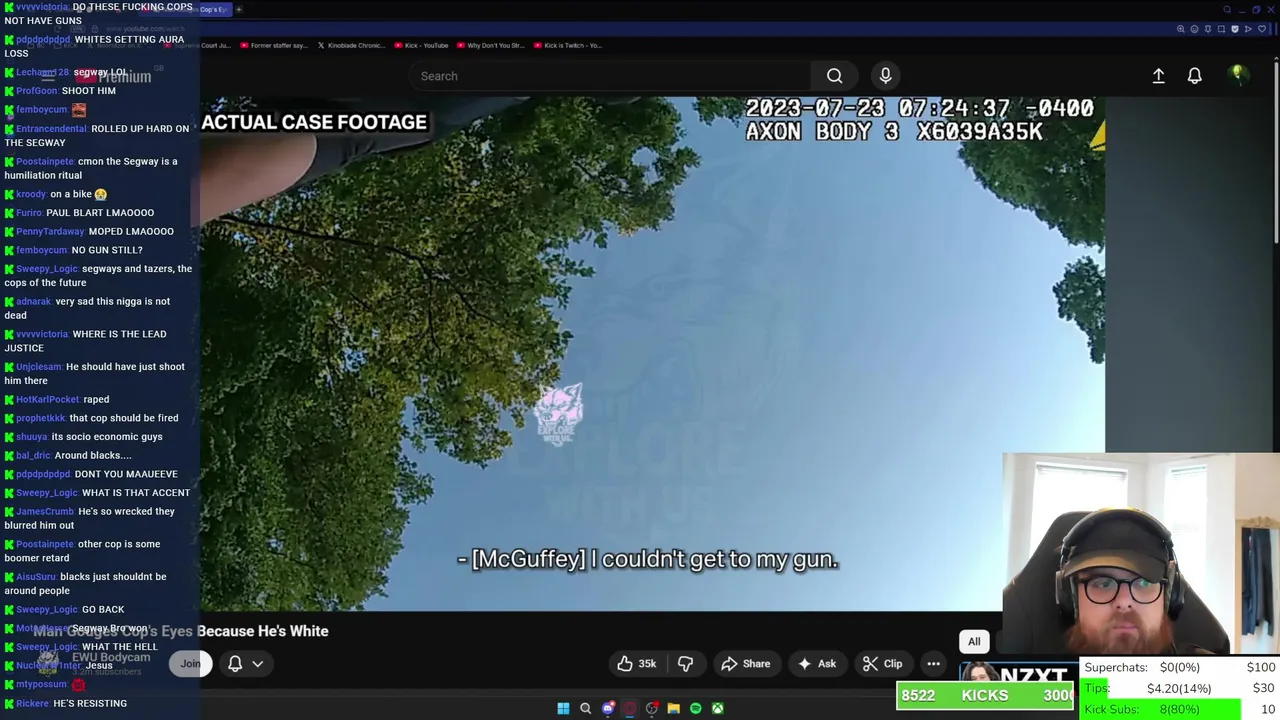Screen dimensions: 1280x720
Task: Click the 'Tips' goal progress bar
Action: [x=1180, y=688]
